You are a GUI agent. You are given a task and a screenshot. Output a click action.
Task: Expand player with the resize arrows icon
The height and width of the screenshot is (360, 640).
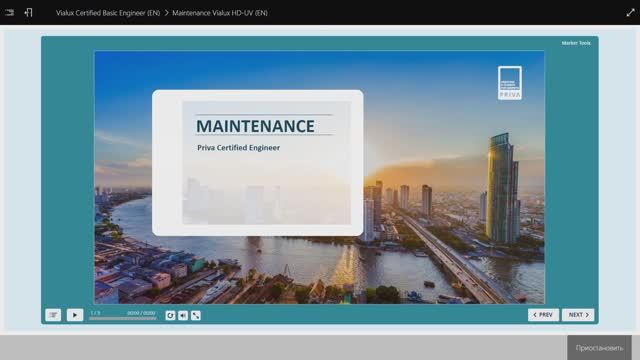[x=196, y=315]
